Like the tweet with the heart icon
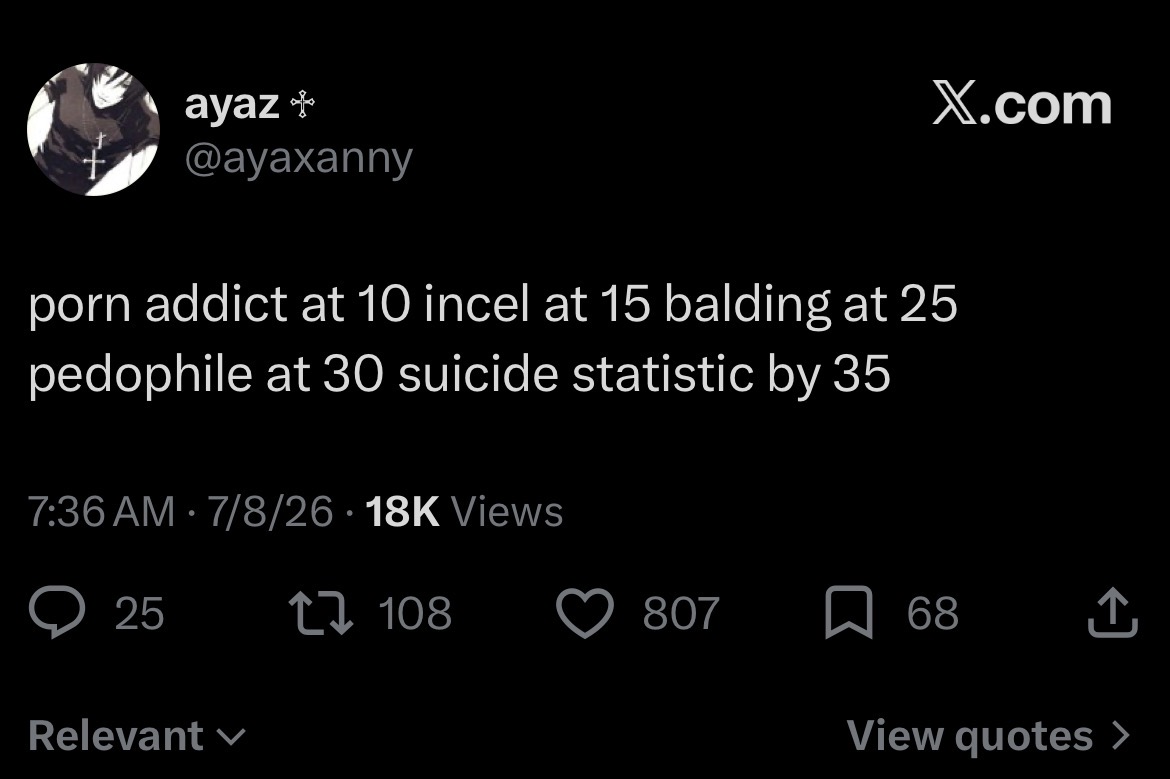 point(585,613)
